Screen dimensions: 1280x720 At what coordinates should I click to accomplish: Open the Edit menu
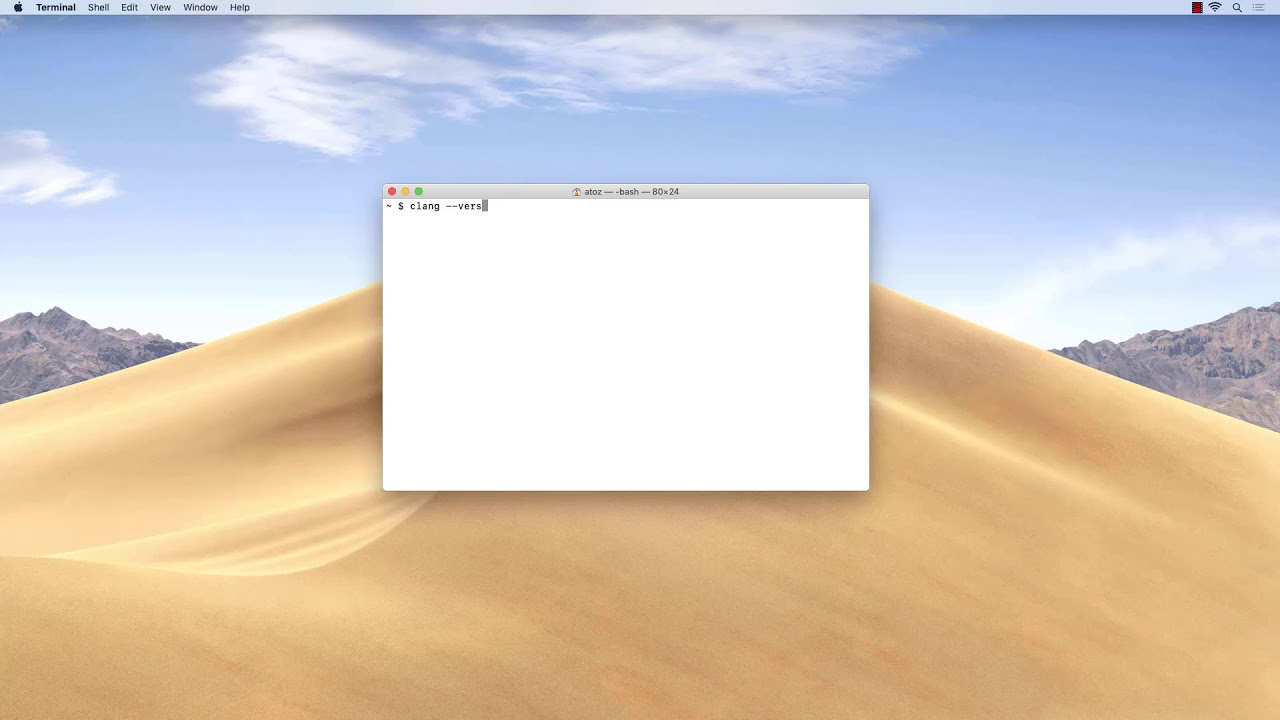[x=130, y=7]
